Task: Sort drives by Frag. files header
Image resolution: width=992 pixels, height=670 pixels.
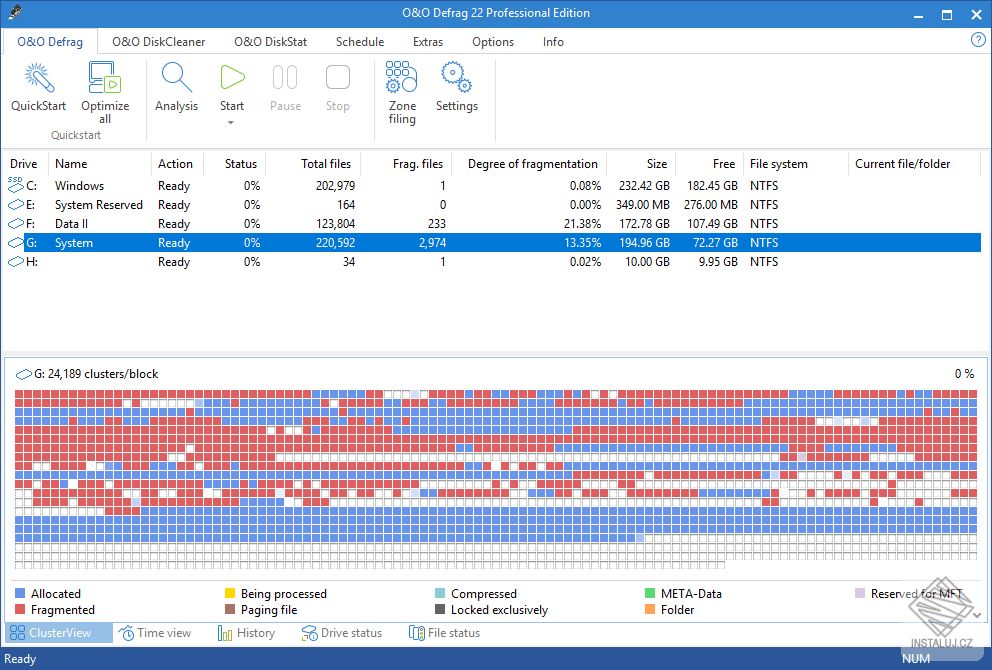Action: [417, 164]
